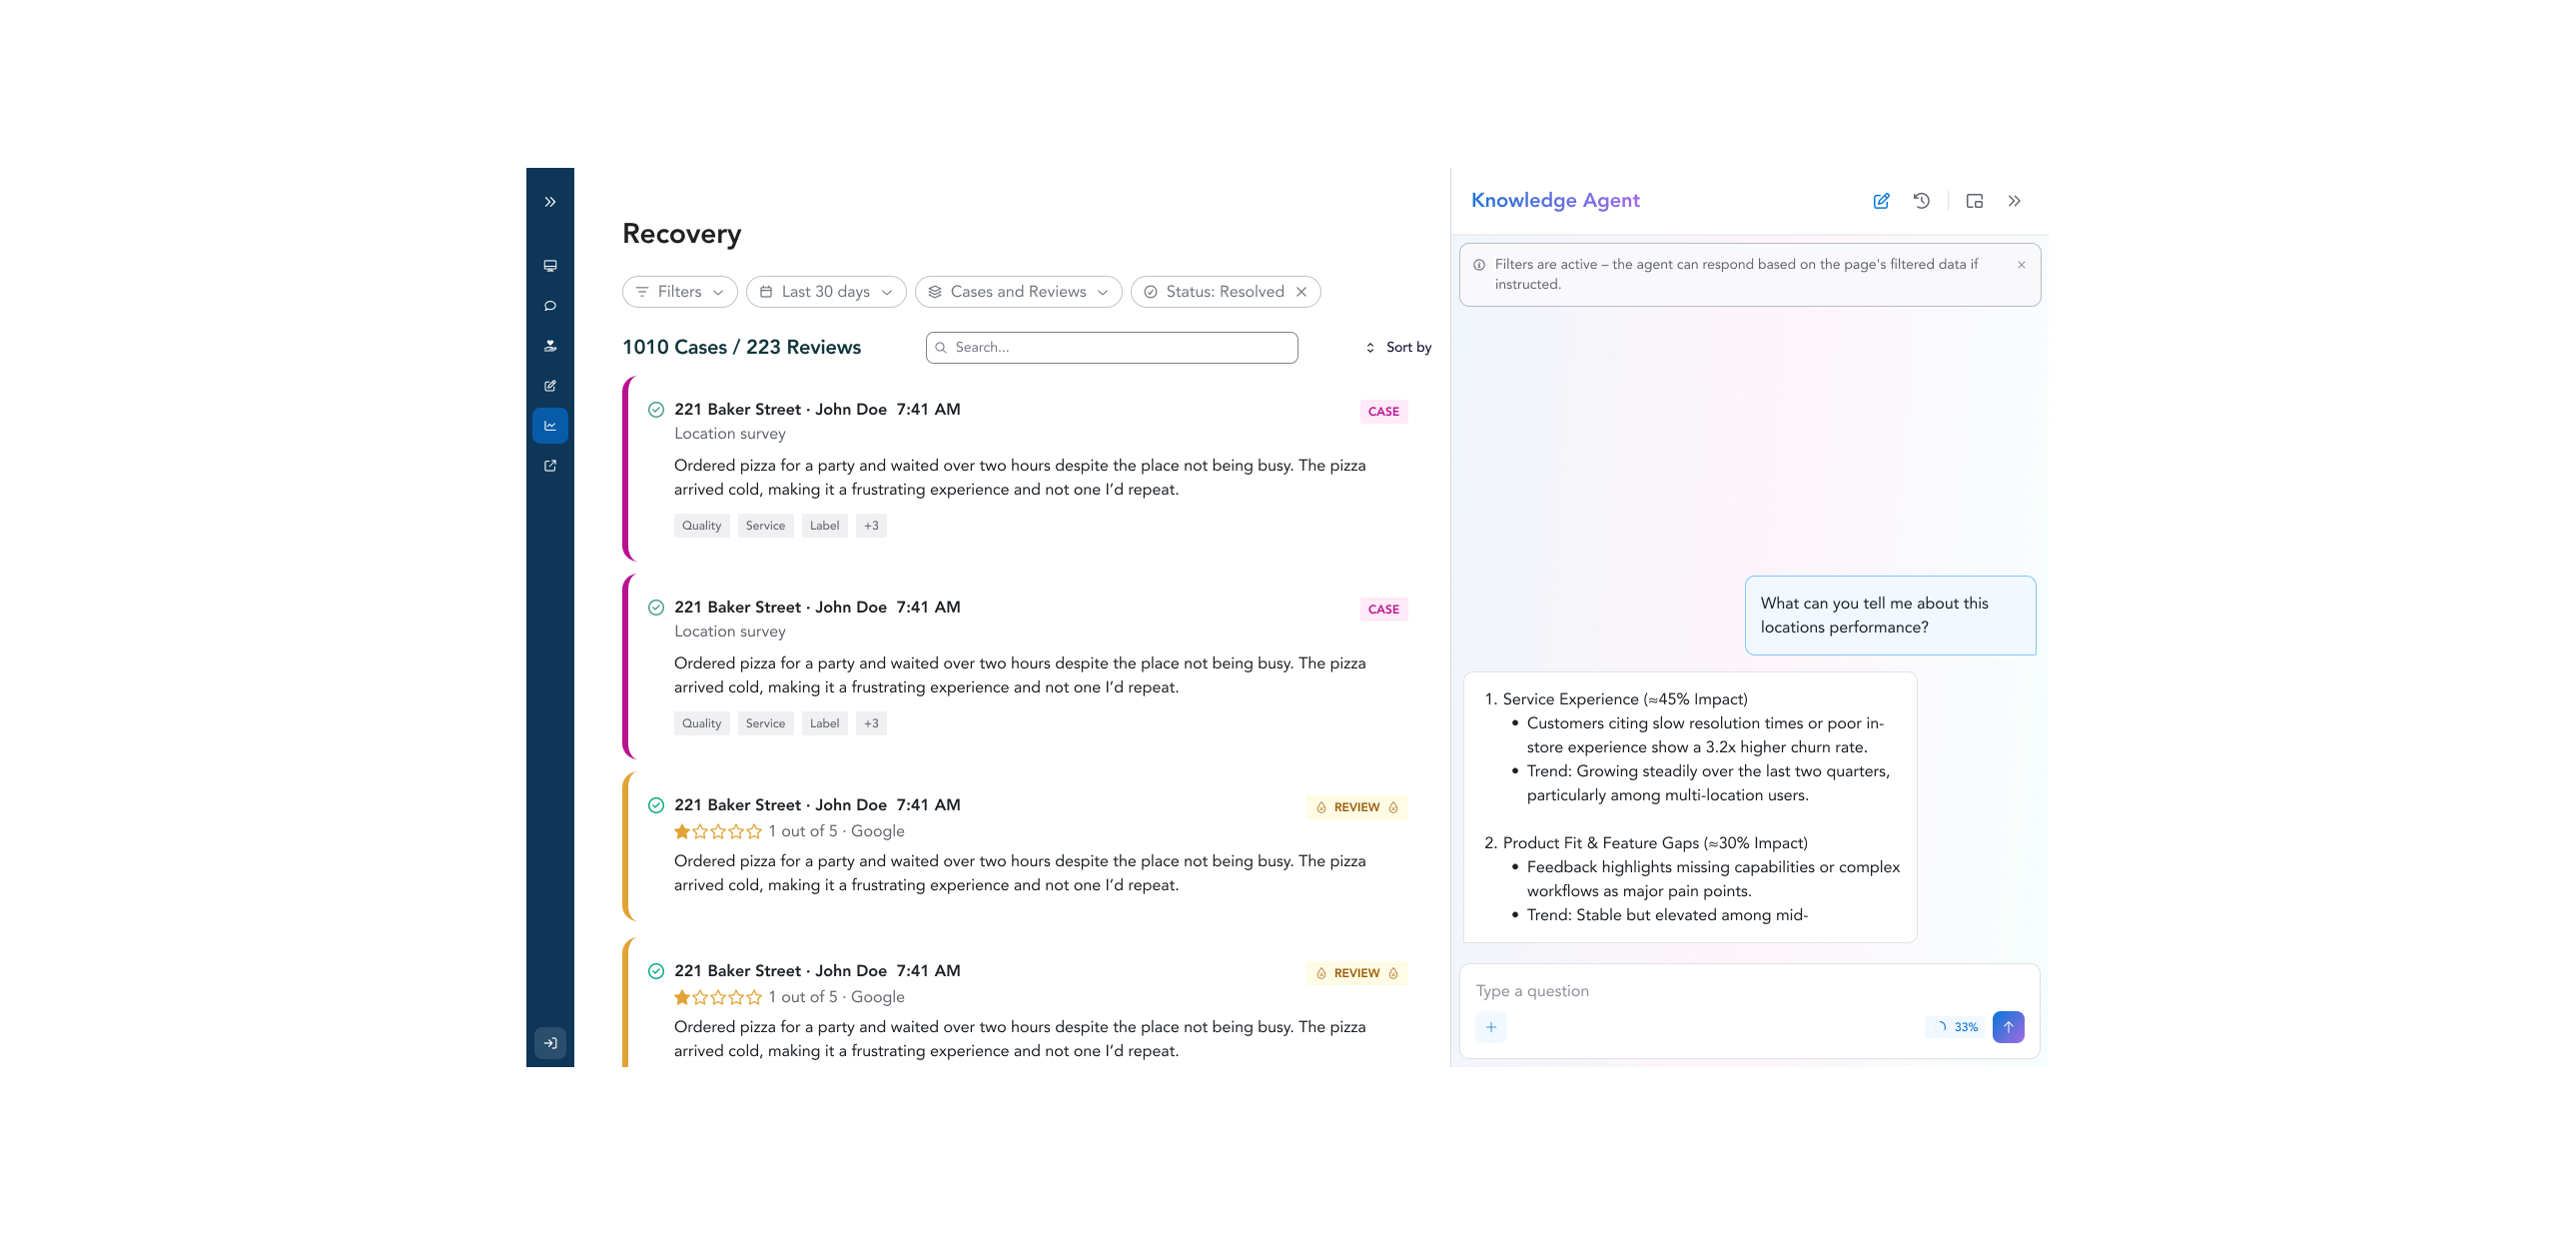Screen dimensions: 2576x1235
Task: Expand the +3 tags on first case
Action: pyautogui.click(x=871, y=526)
